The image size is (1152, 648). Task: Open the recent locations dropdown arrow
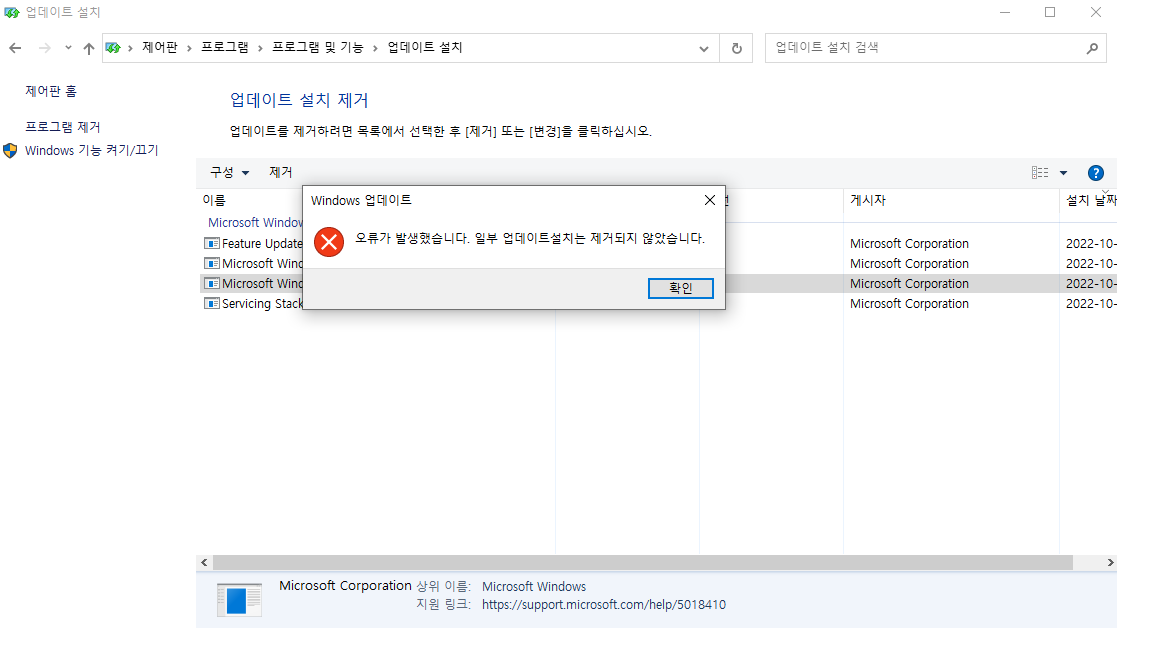click(68, 48)
